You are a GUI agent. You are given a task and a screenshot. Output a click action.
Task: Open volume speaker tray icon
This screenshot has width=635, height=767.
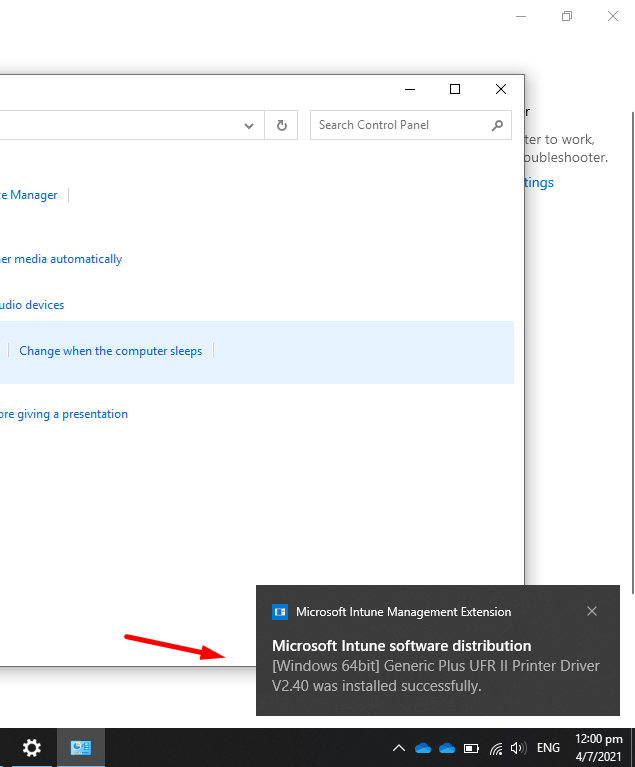518,748
